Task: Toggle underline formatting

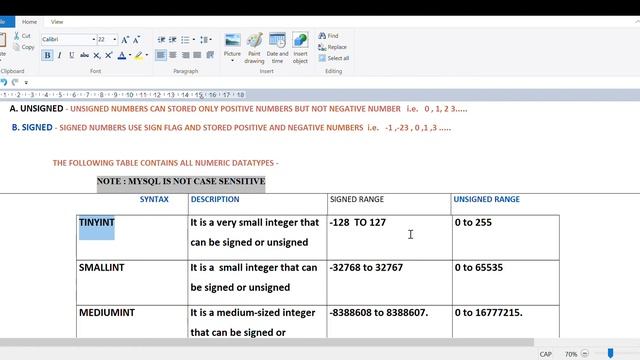Action: tap(72, 55)
